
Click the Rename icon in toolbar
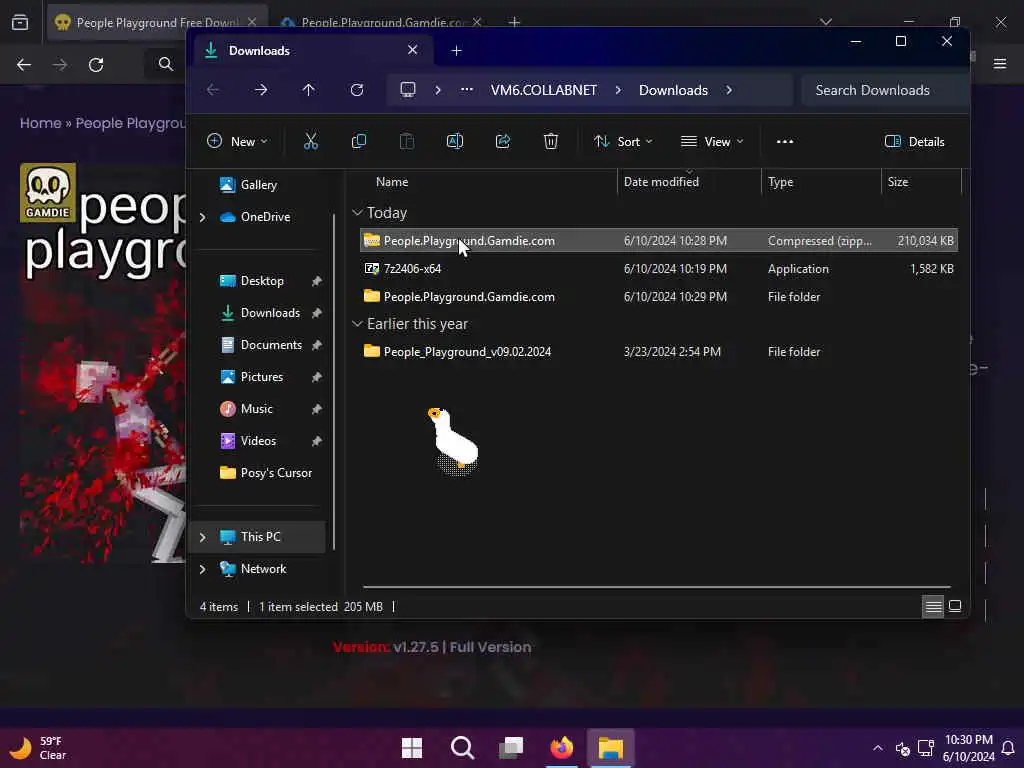[x=455, y=141]
